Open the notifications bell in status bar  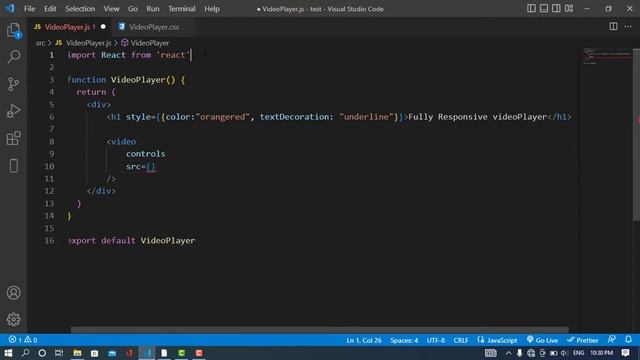(628, 340)
